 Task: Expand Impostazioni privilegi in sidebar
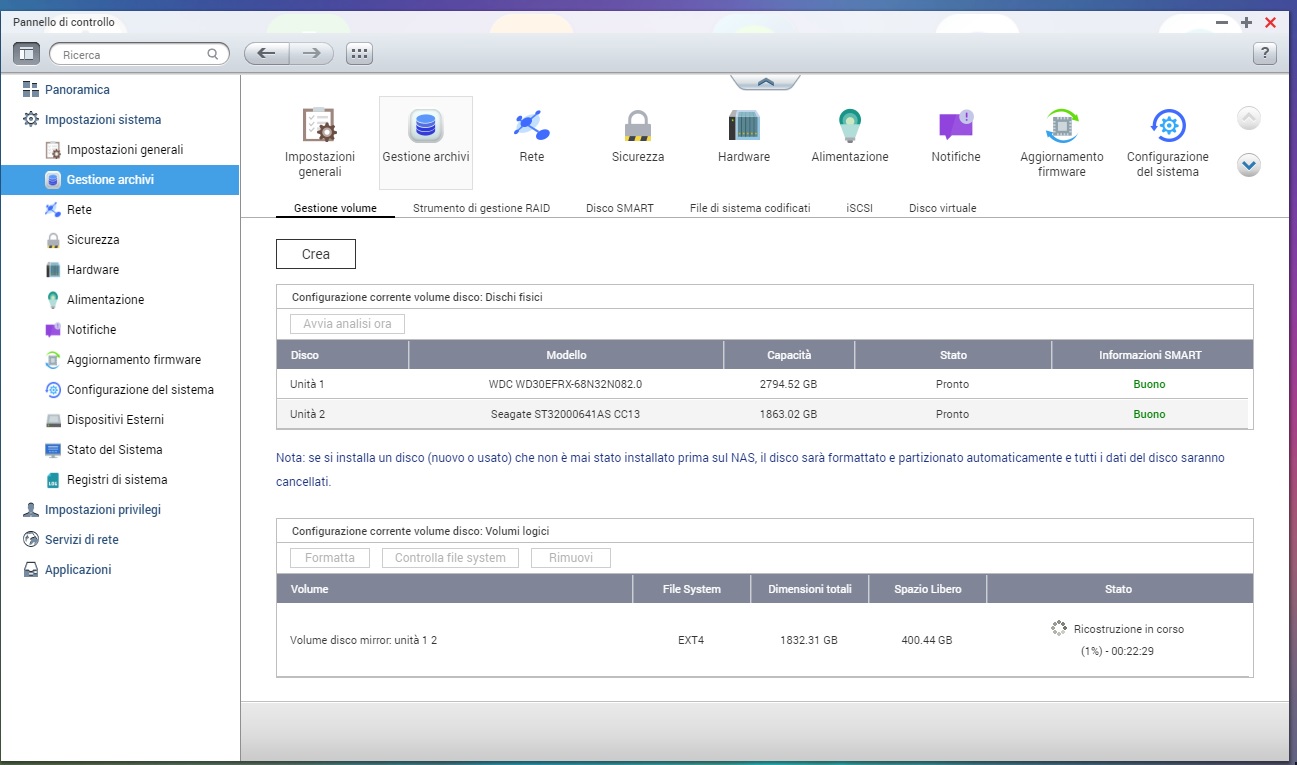[102, 510]
